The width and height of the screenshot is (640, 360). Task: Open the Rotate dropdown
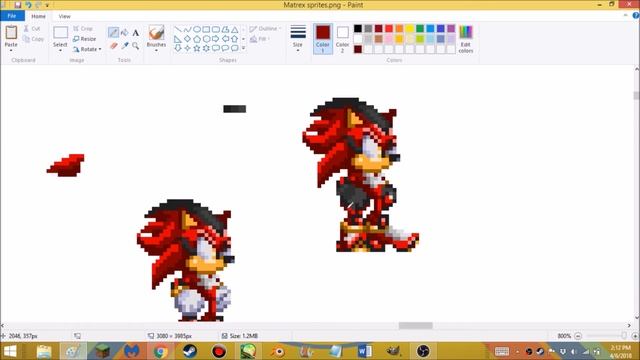tap(87, 49)
